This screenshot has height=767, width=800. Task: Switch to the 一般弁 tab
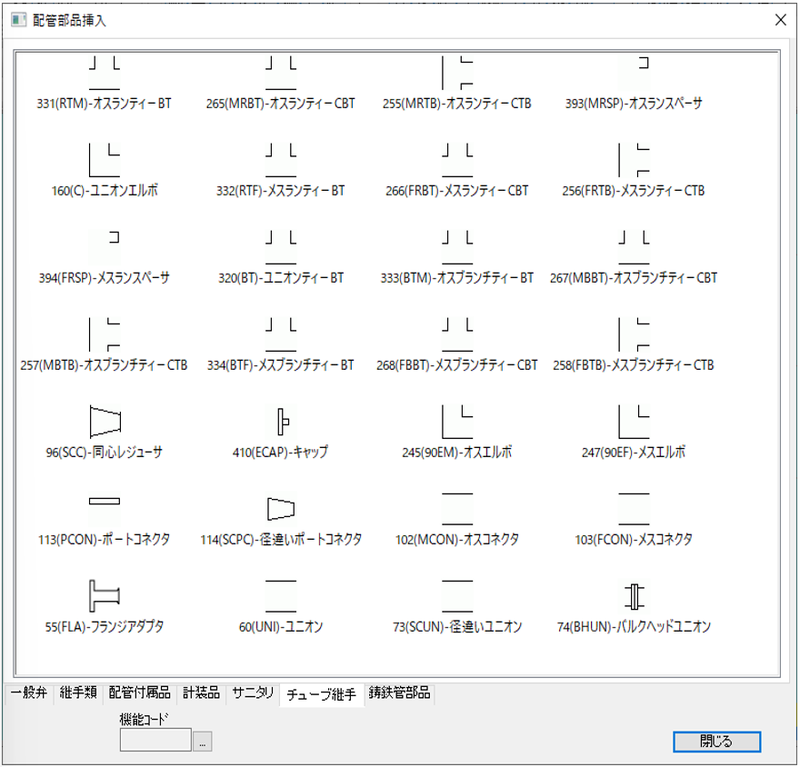[x=27, y=693]
